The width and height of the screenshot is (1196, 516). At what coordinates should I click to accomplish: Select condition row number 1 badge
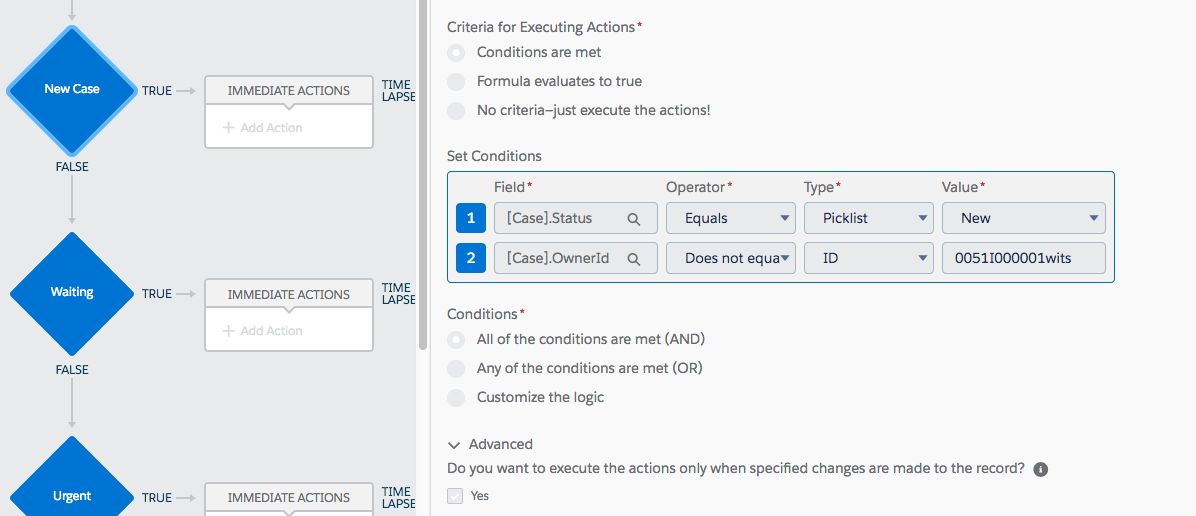470,218
